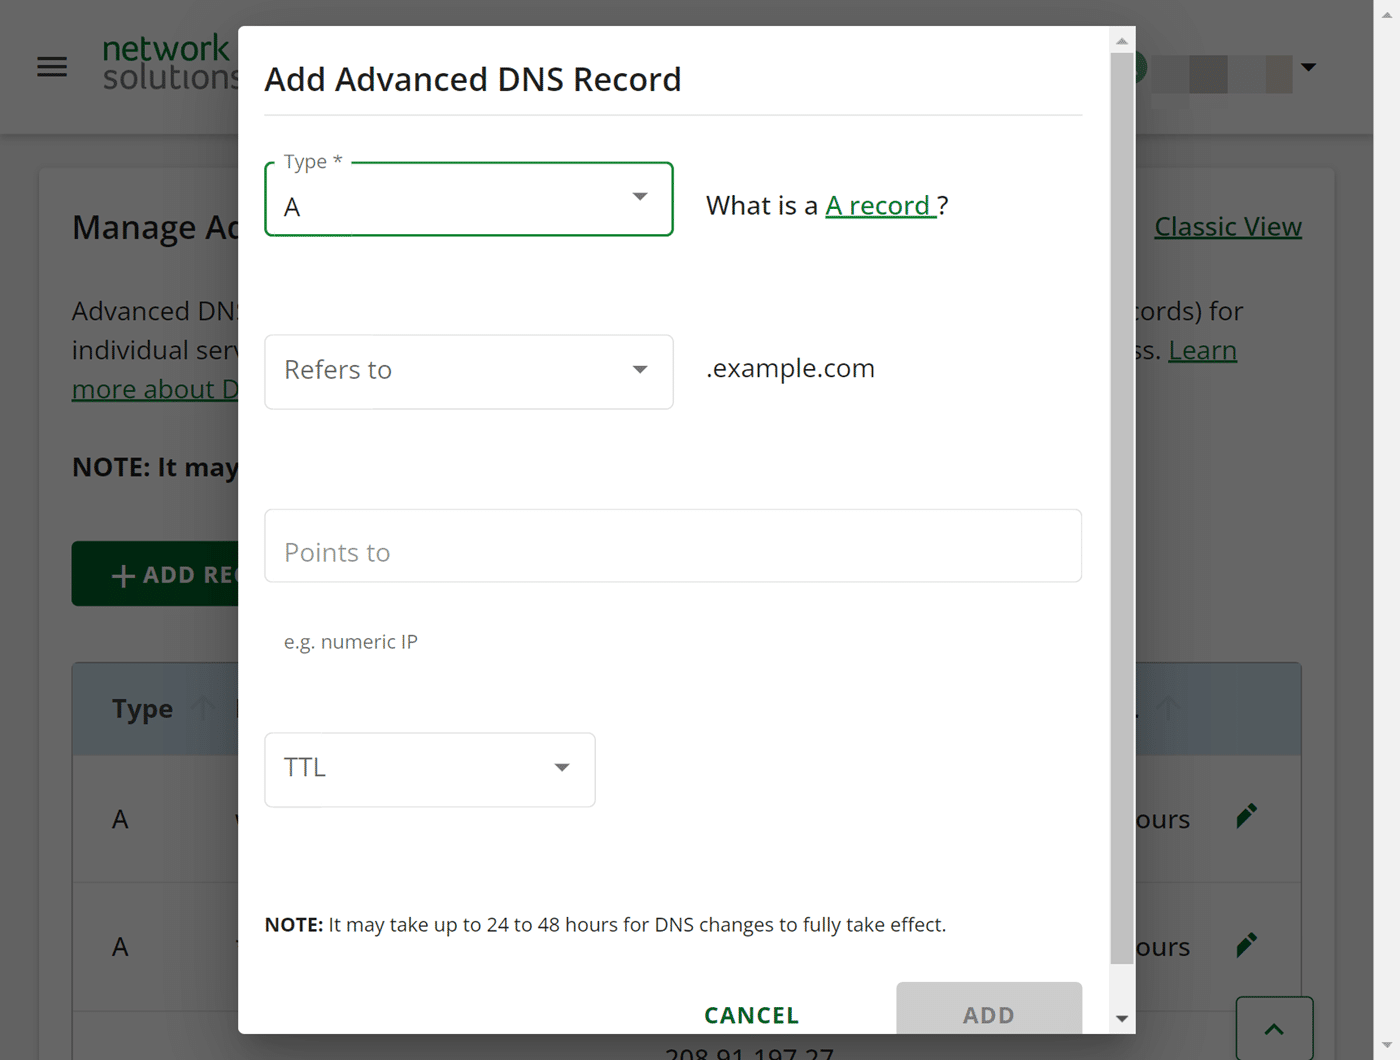Switch to Classic View
This screenshot has width=1400, height=1060.
click(x=1227, y=226)
